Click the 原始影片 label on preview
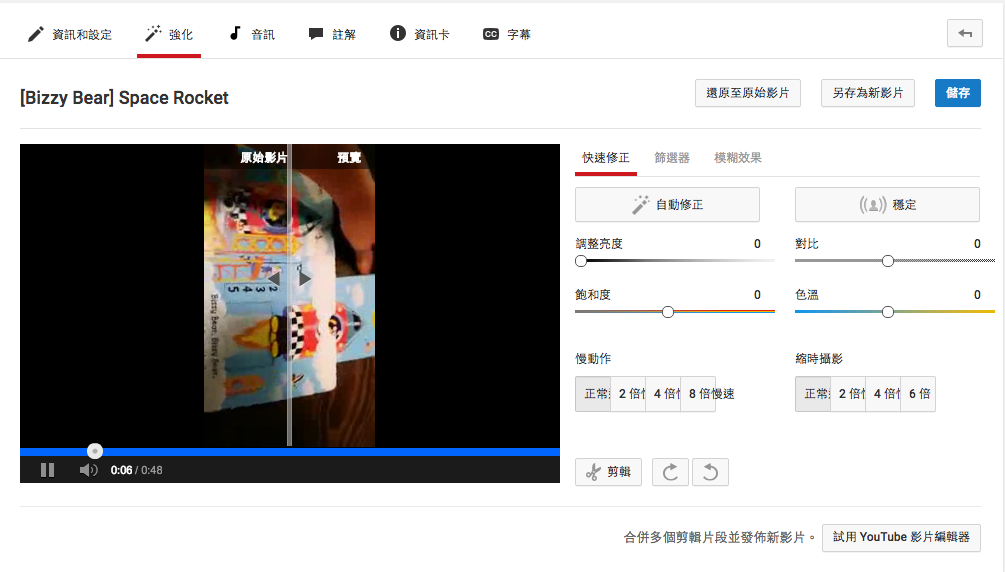This screenshot has width=1005, height=572. click(x=263, y=158)
